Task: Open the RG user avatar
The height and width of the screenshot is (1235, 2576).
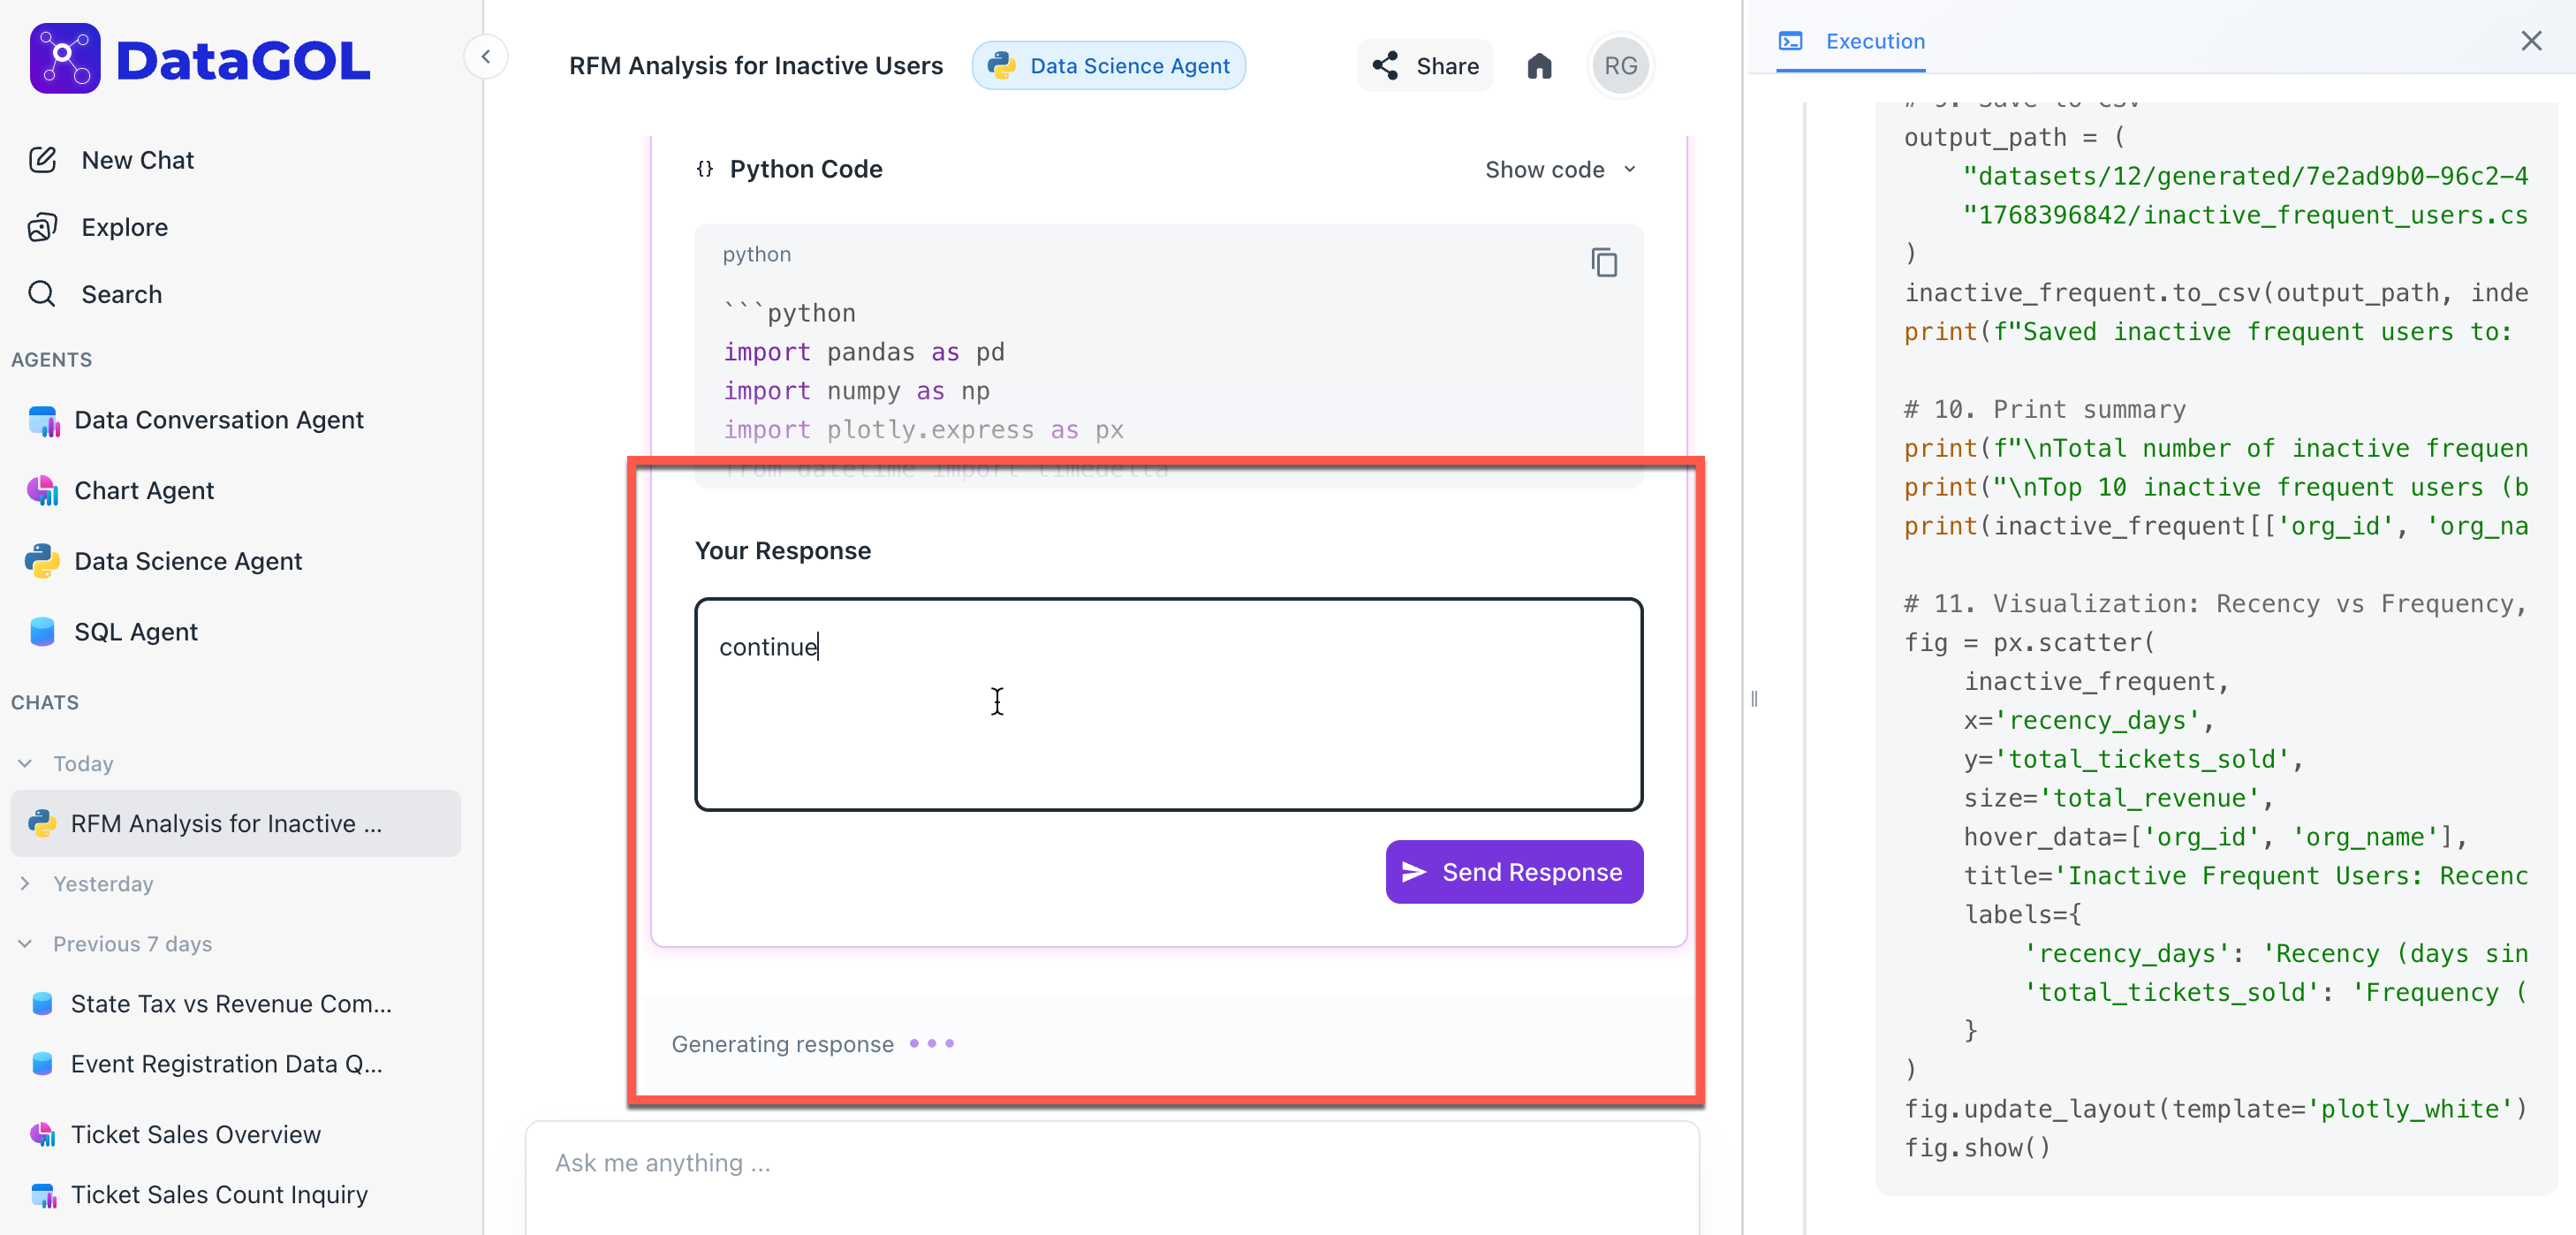Action: coord(1619,66)
